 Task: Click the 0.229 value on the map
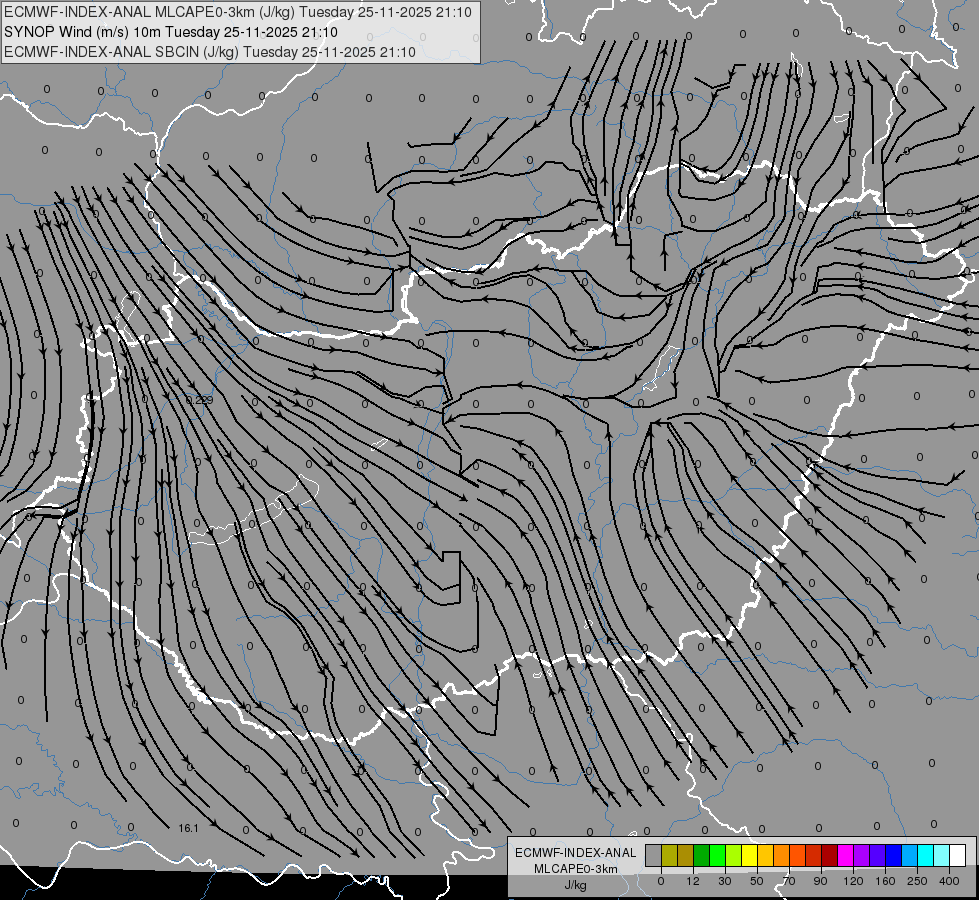tap(200, 400)
